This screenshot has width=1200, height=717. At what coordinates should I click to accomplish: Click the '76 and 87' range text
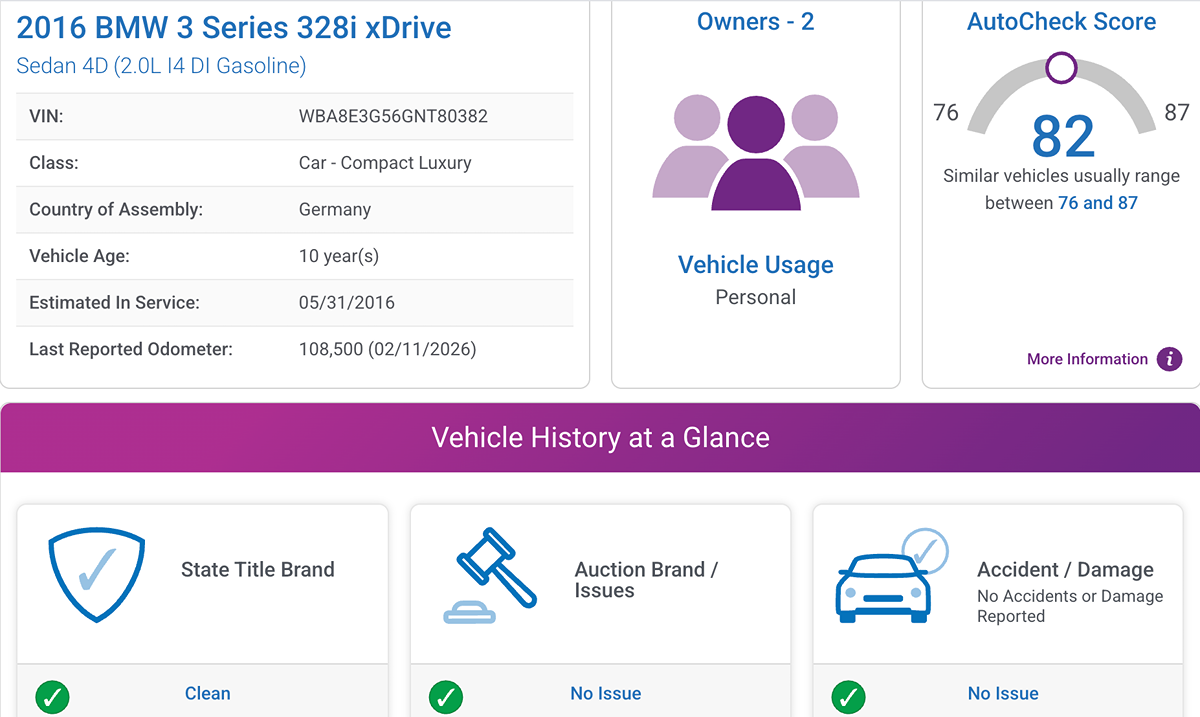coord(1098,203)
